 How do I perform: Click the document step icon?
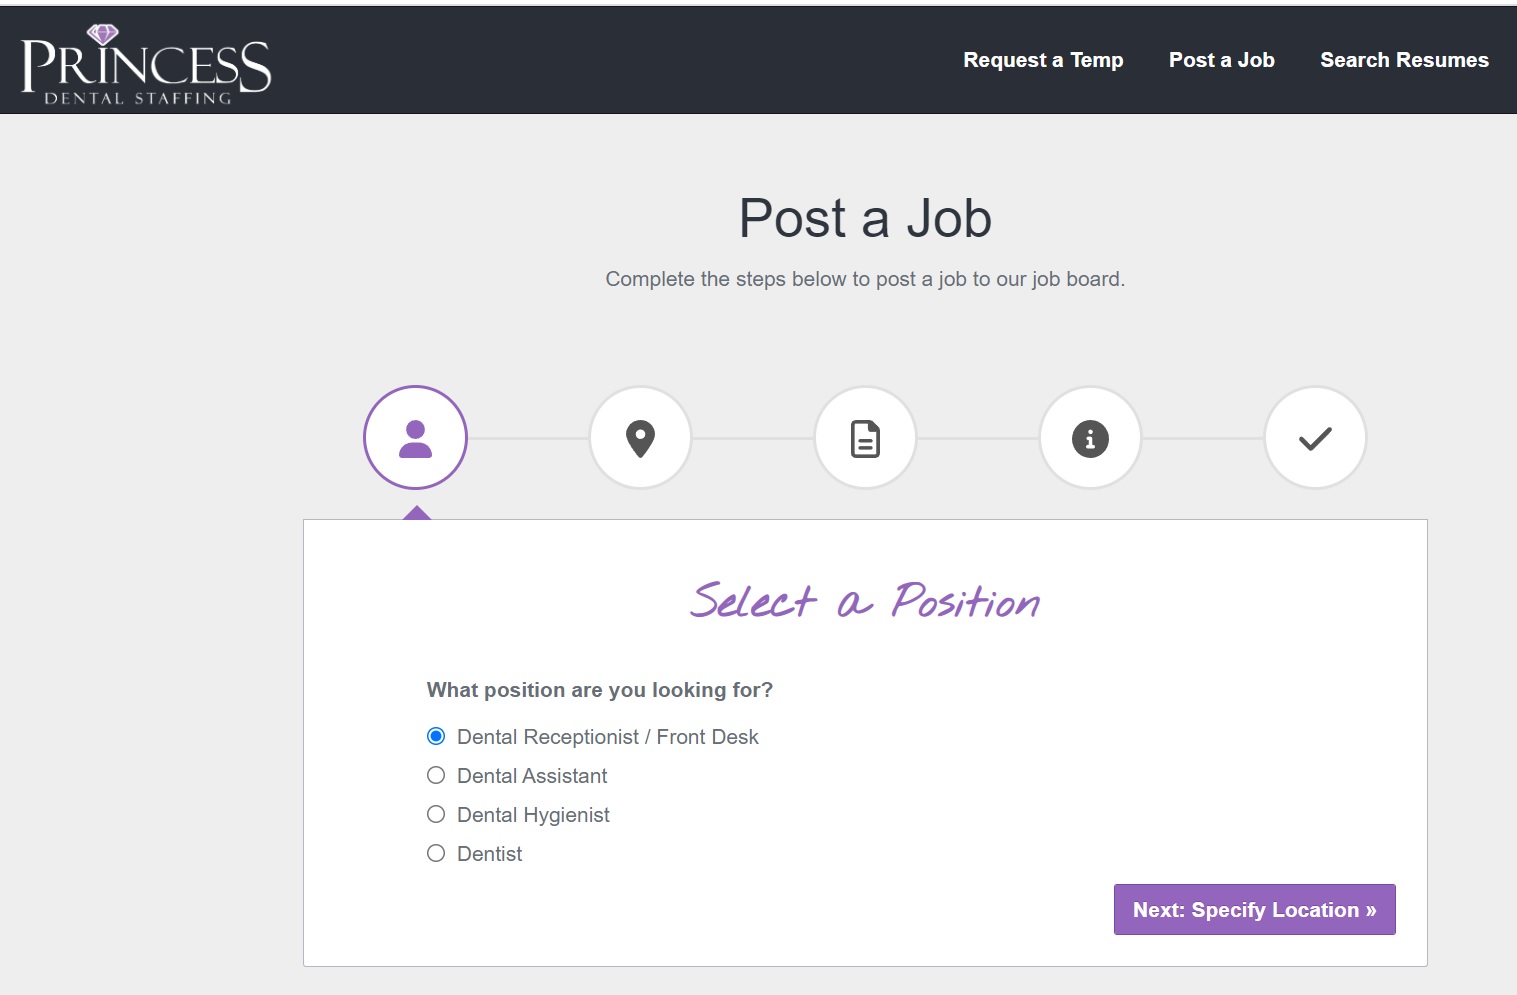865,438
